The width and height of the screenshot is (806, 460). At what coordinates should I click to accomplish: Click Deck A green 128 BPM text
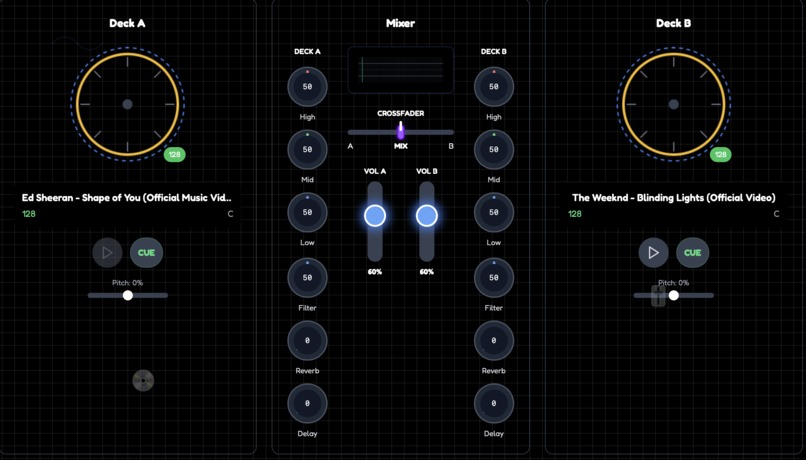[29, 214]
